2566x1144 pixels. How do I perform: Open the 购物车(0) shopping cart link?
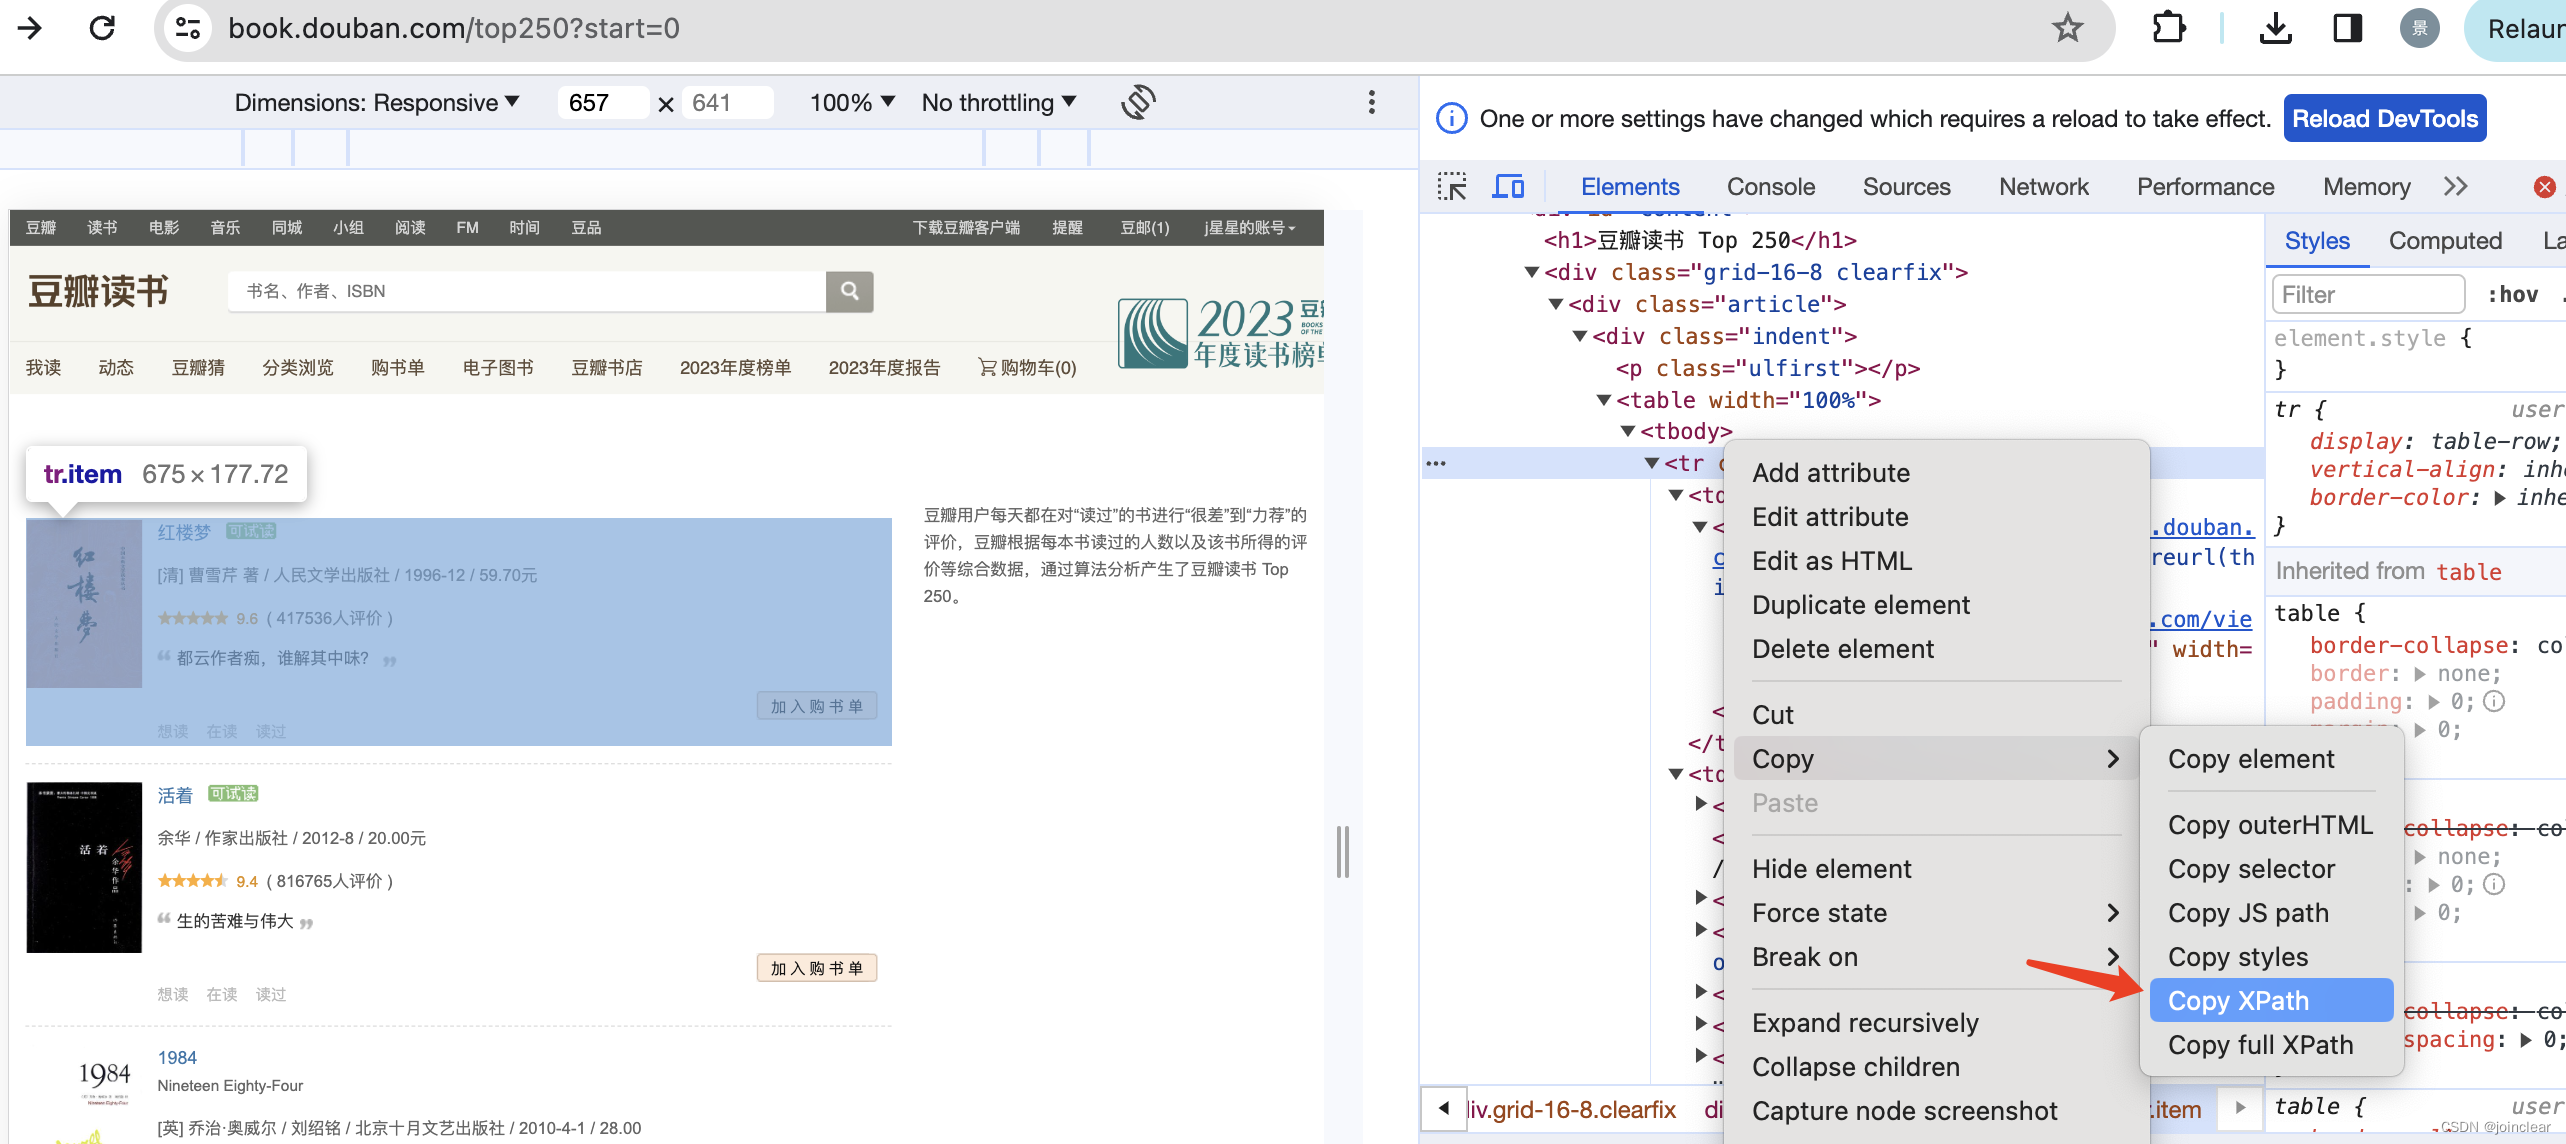tap(1028, 368)
